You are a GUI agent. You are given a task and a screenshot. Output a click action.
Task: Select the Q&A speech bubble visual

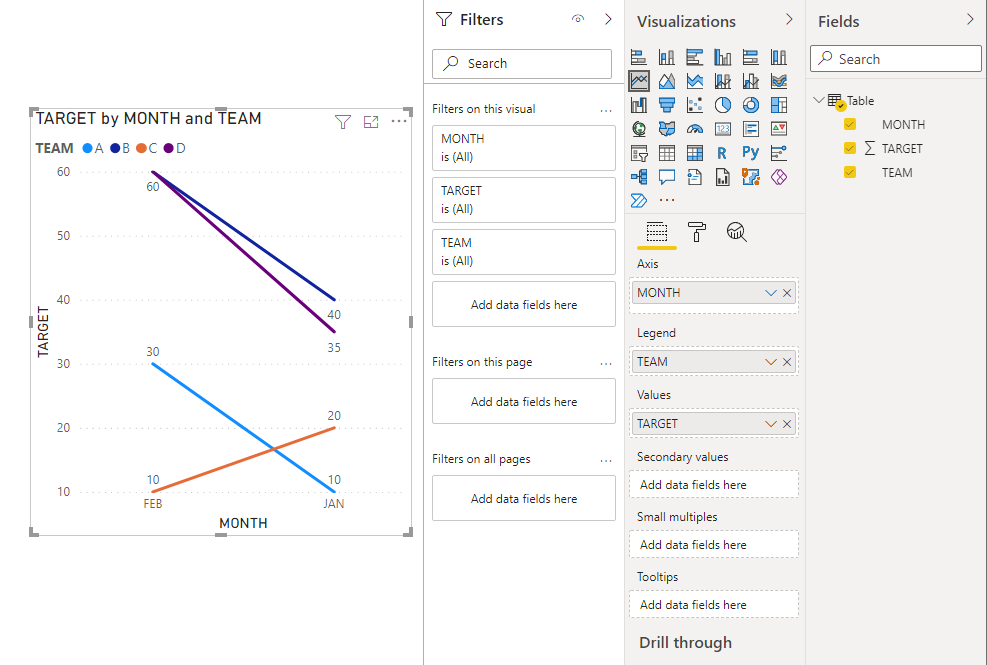(667, 177)
